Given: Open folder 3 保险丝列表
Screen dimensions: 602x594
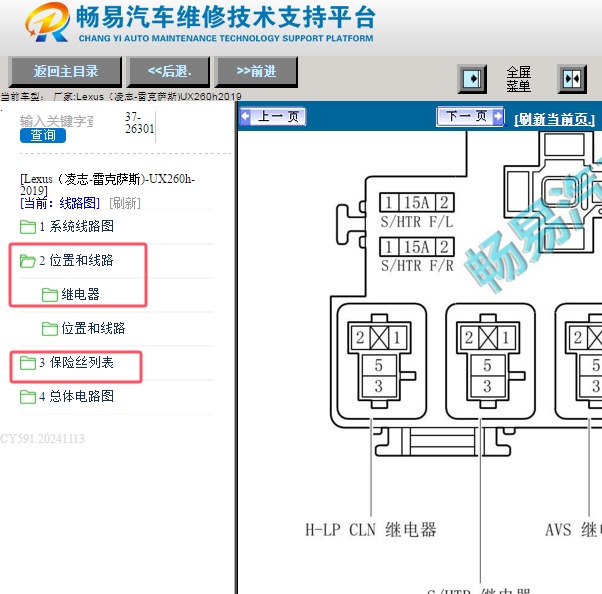Looking at the screenshot, I should [76, 362].
